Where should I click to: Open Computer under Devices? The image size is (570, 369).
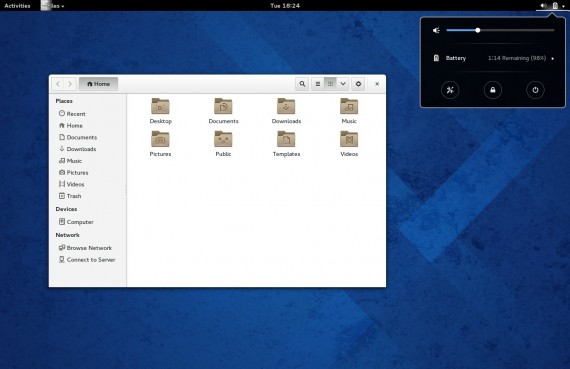(x=88, y=222)
